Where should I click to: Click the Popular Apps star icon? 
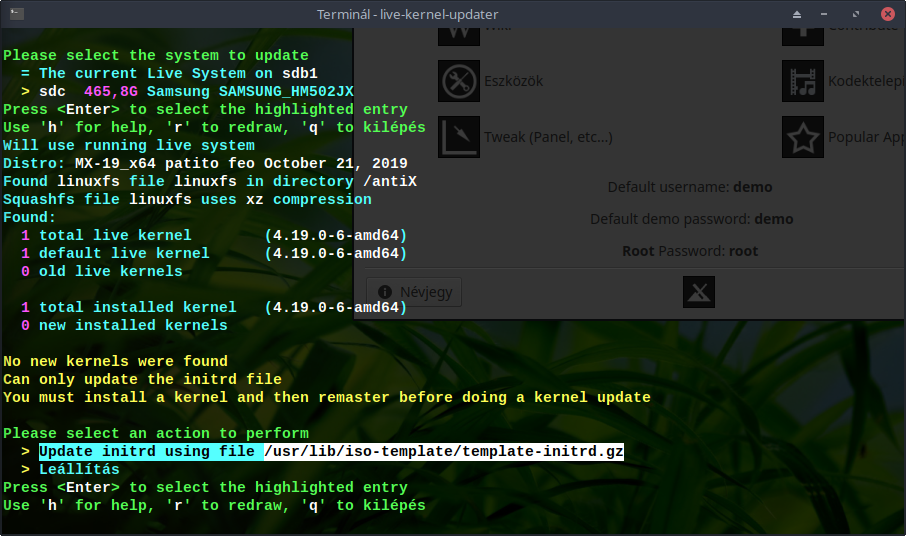[803, 137]
